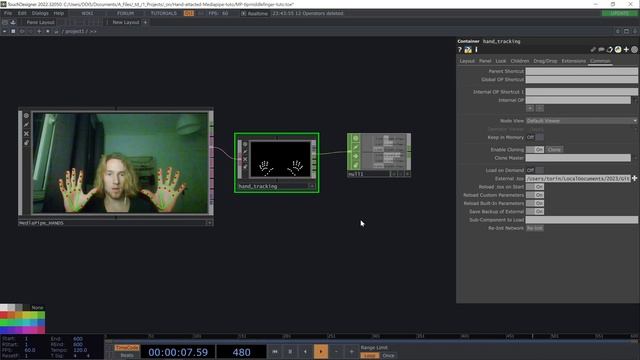This screenshot has height=360, width=640.
Task: Pick the red swatch in color palette
Action: tap(4, 315)
